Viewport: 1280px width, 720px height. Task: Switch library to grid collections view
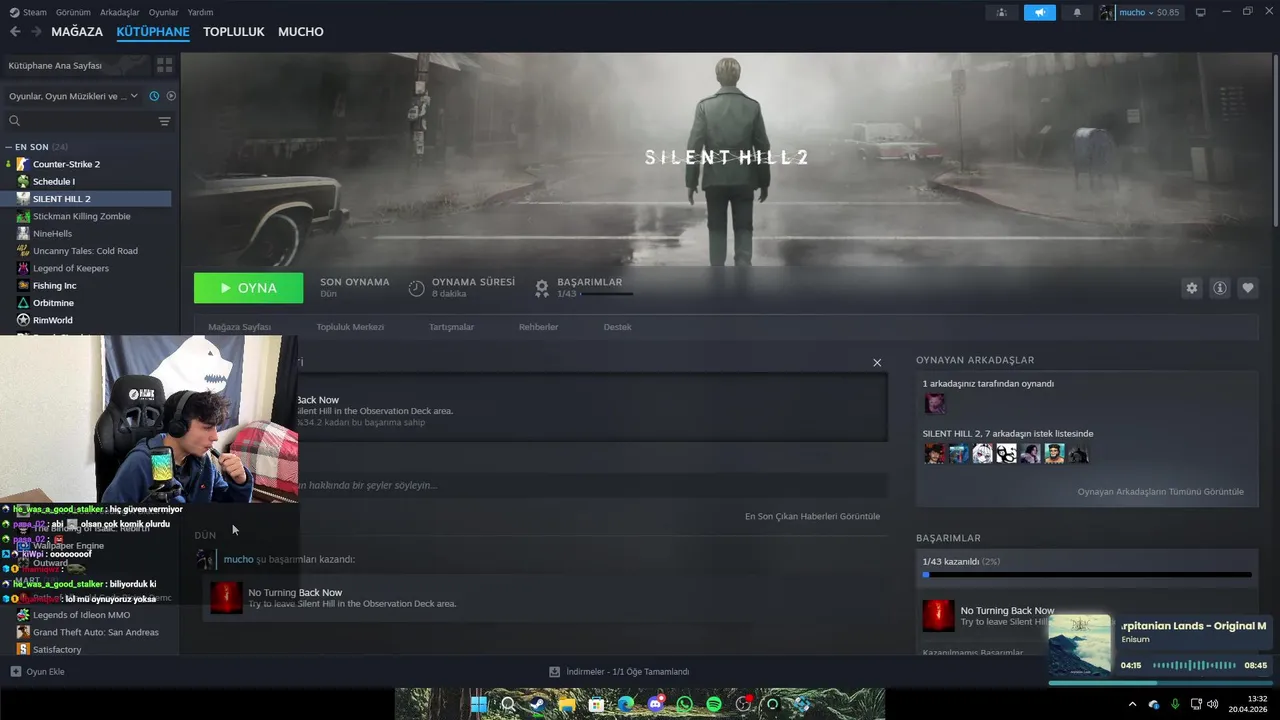pos(165,65)
